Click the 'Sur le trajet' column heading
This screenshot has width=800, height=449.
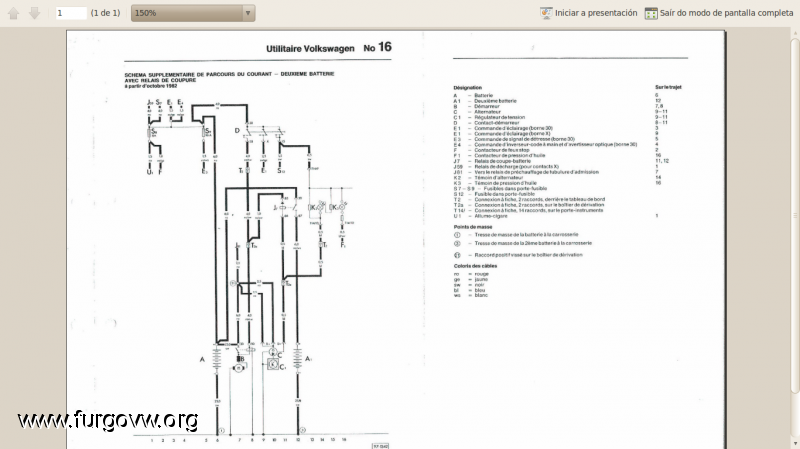coord(668,87)
